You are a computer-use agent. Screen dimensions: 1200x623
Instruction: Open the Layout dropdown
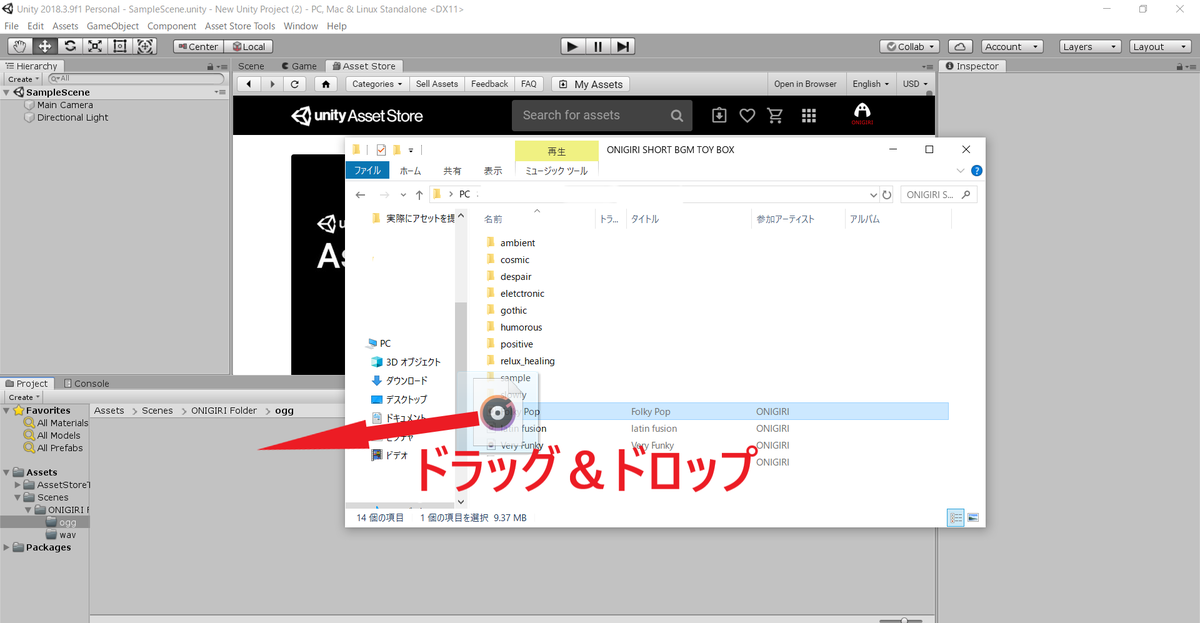tap(1159, 45)
